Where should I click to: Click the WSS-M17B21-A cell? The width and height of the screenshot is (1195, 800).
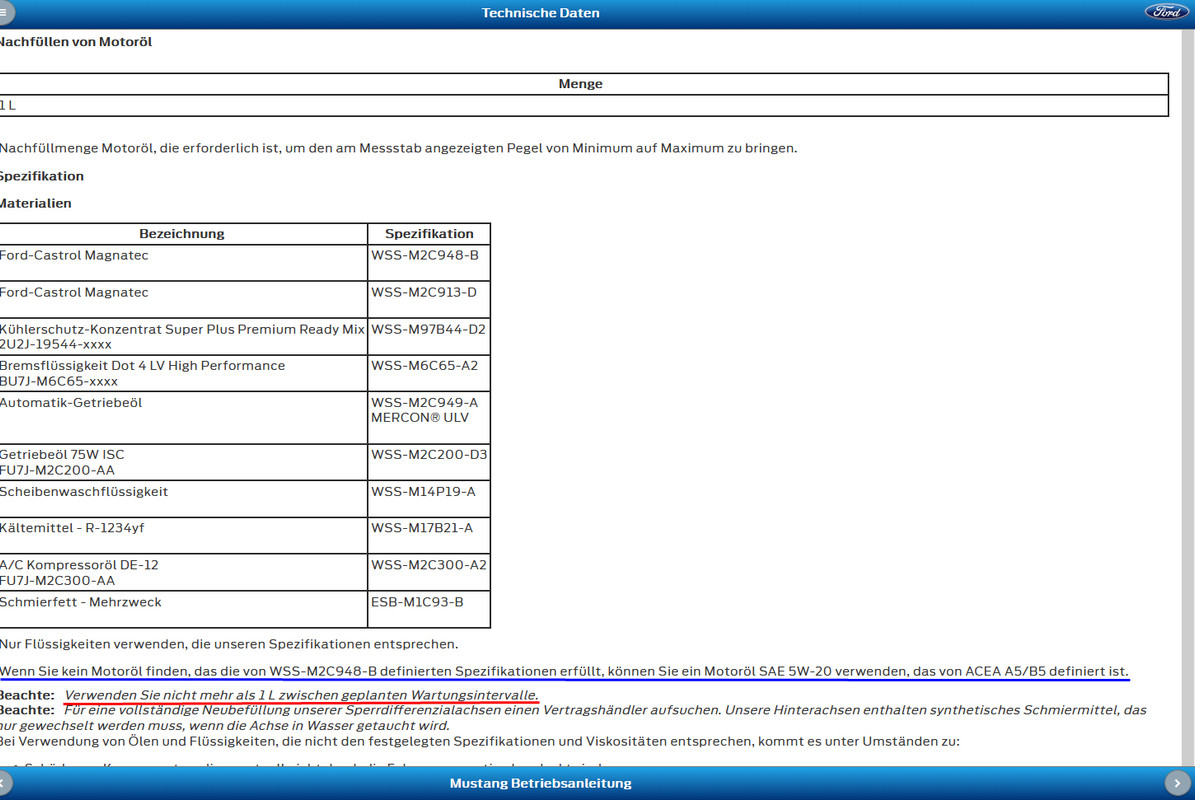pyautogui.click(x=429, y=536)
